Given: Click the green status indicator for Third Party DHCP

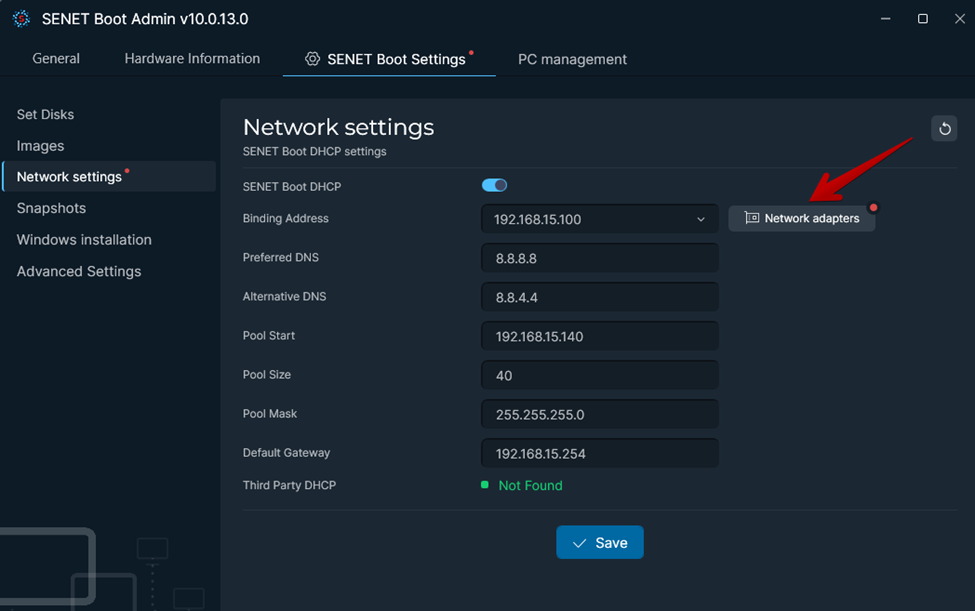Looking at the screenshot, I should tap(488, 485).
